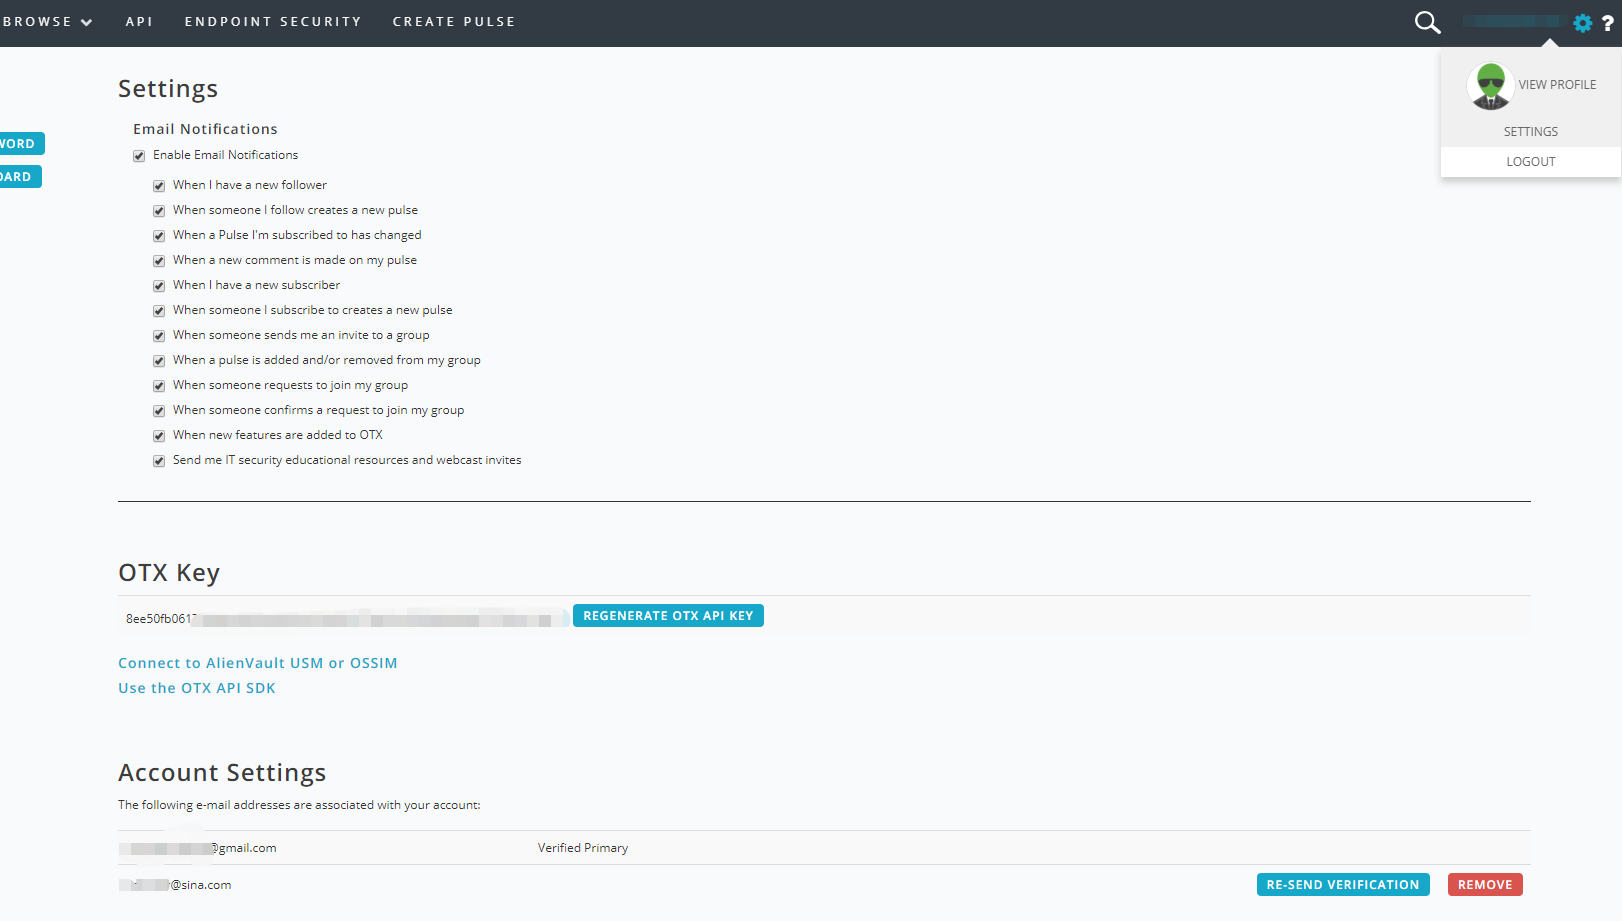Uncheck When new features are added to OTX
Viewport: 1622px width, 921px height.
pos(159,436)
